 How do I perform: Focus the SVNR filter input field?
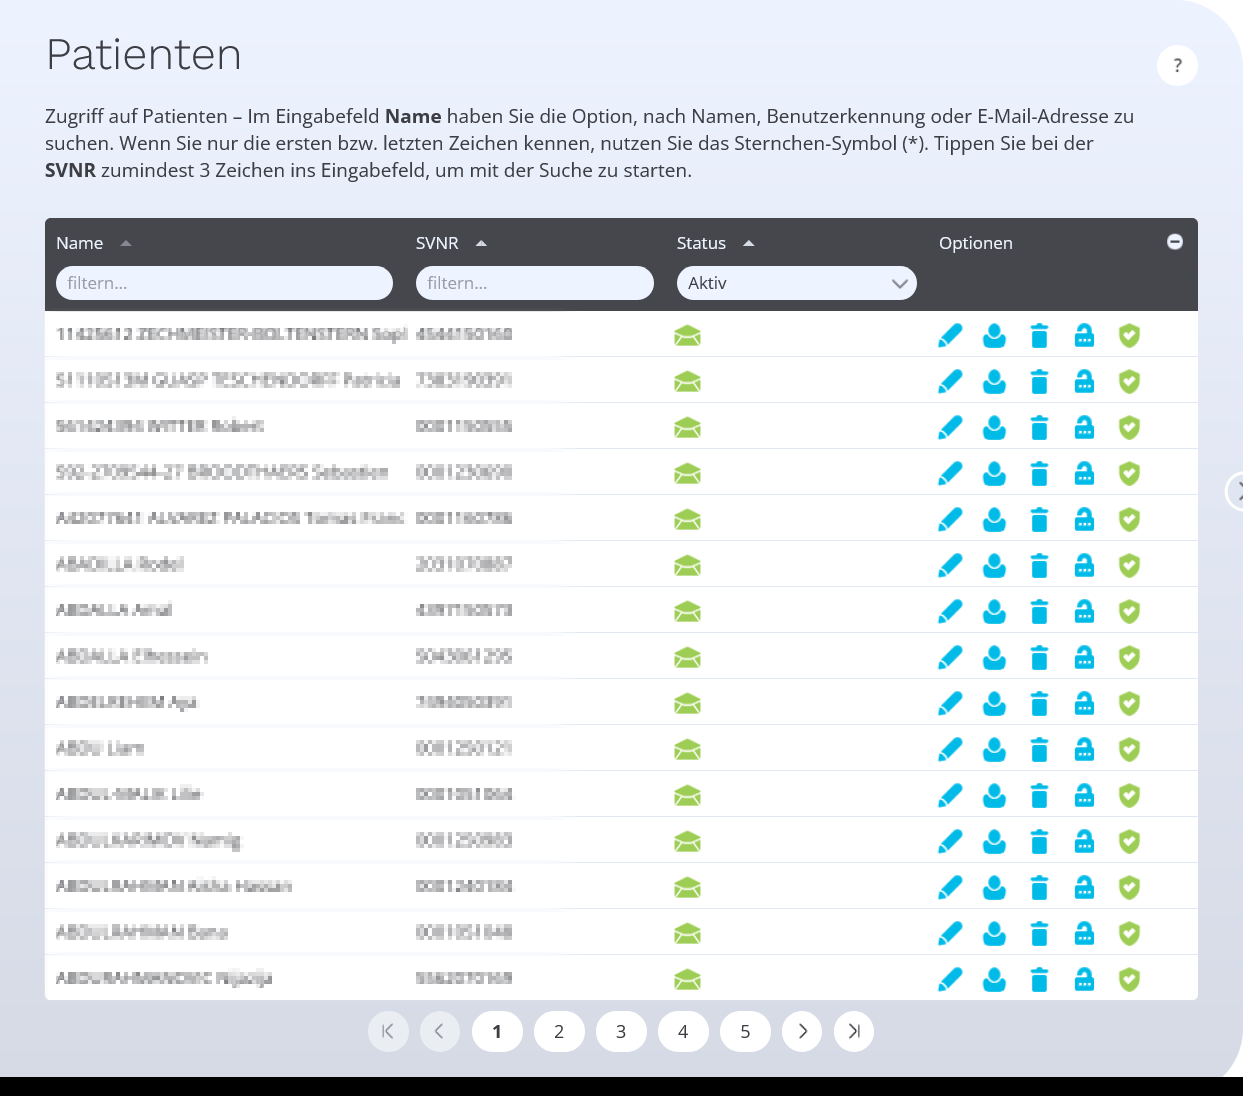pos(535,283)
